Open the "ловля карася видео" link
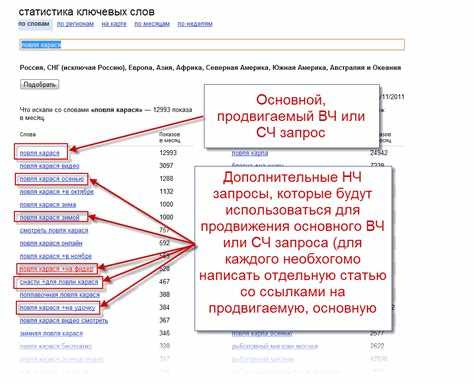Viewport: 474px width, 387px height. pos(49,166)
